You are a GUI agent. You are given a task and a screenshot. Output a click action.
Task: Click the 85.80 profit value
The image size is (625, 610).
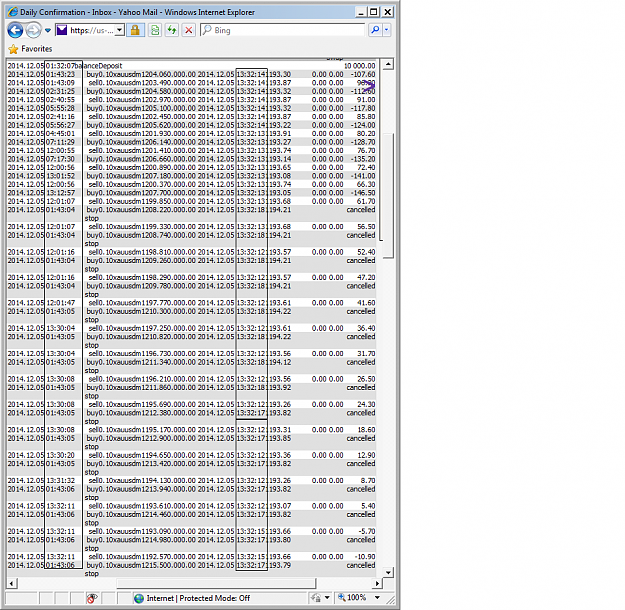coord(366,116)
